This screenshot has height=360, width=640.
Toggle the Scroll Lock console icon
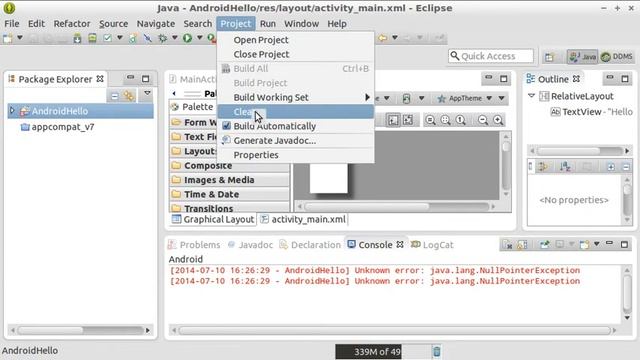coord(522,244)
